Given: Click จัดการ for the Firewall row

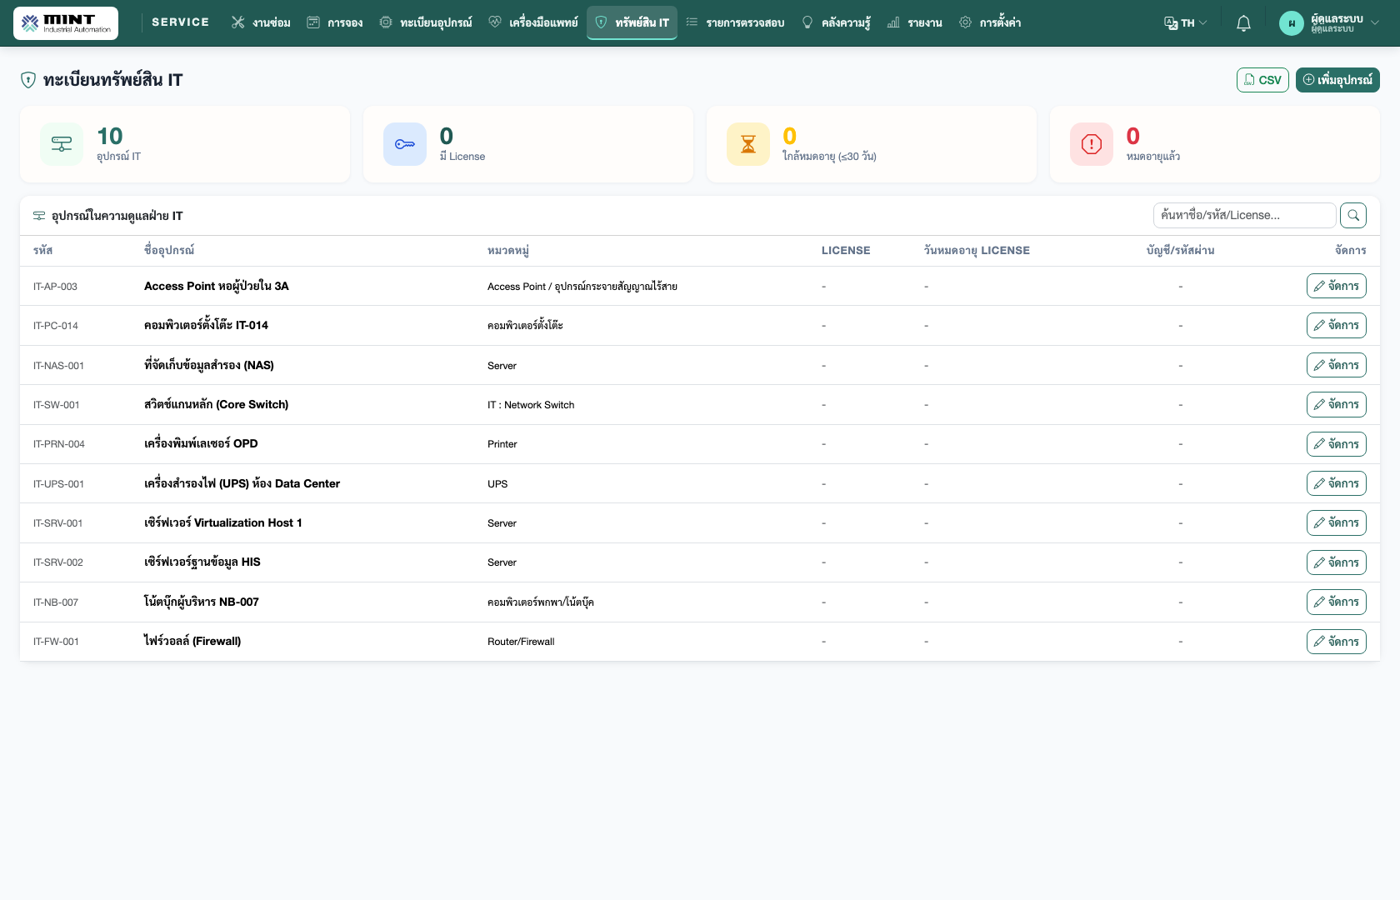Looking at the screenshot, I should tap(1336, 641).
